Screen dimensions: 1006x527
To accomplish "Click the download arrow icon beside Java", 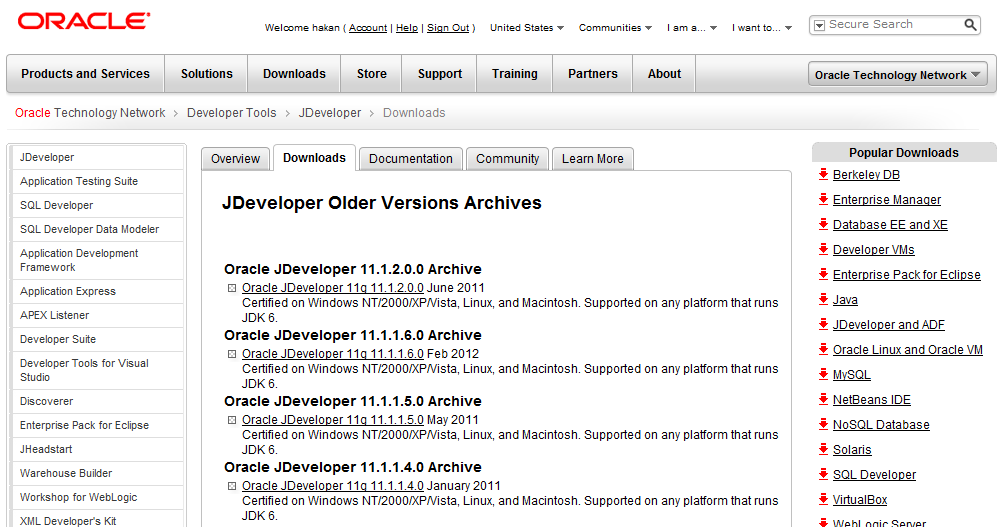I will (823, 300).
